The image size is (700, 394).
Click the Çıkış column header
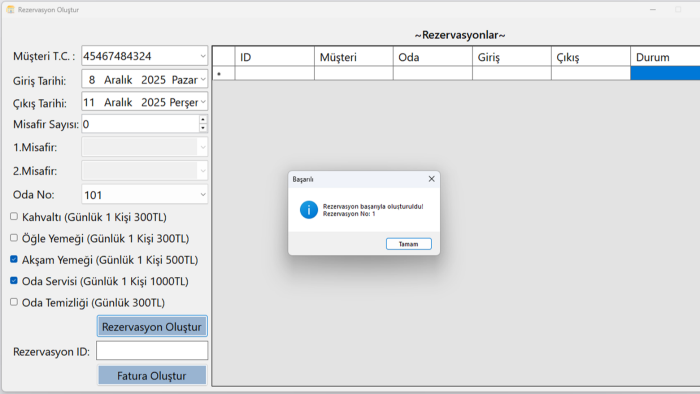pos(591,57)
